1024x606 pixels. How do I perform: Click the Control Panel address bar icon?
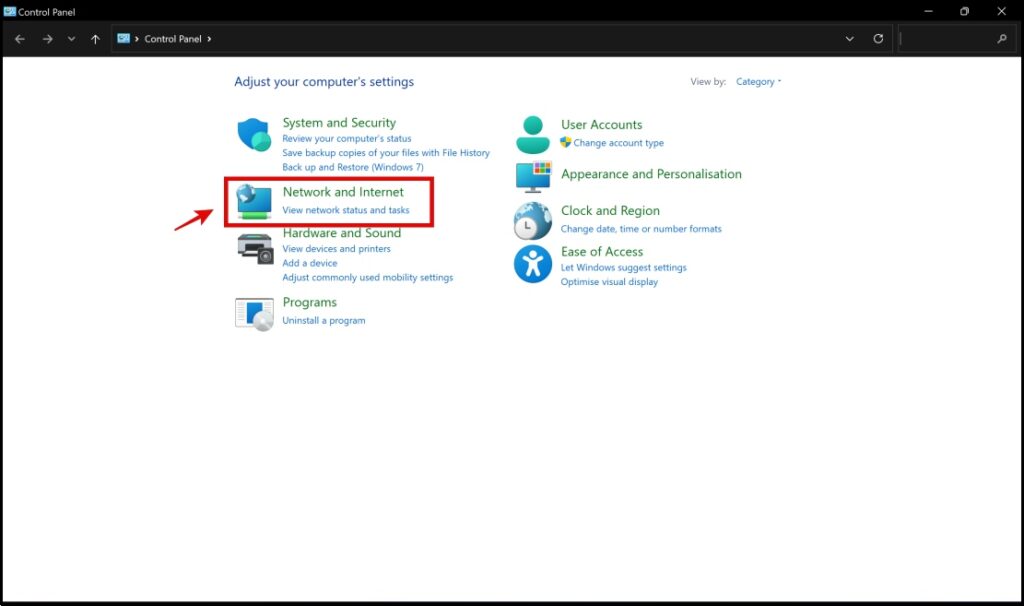click(x=123, y=39)
